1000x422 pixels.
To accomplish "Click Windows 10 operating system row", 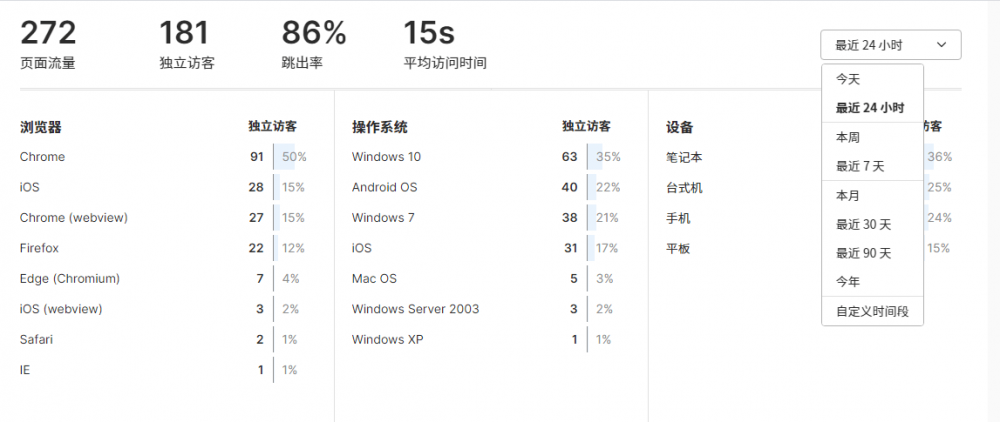I will tap(386, 157).
